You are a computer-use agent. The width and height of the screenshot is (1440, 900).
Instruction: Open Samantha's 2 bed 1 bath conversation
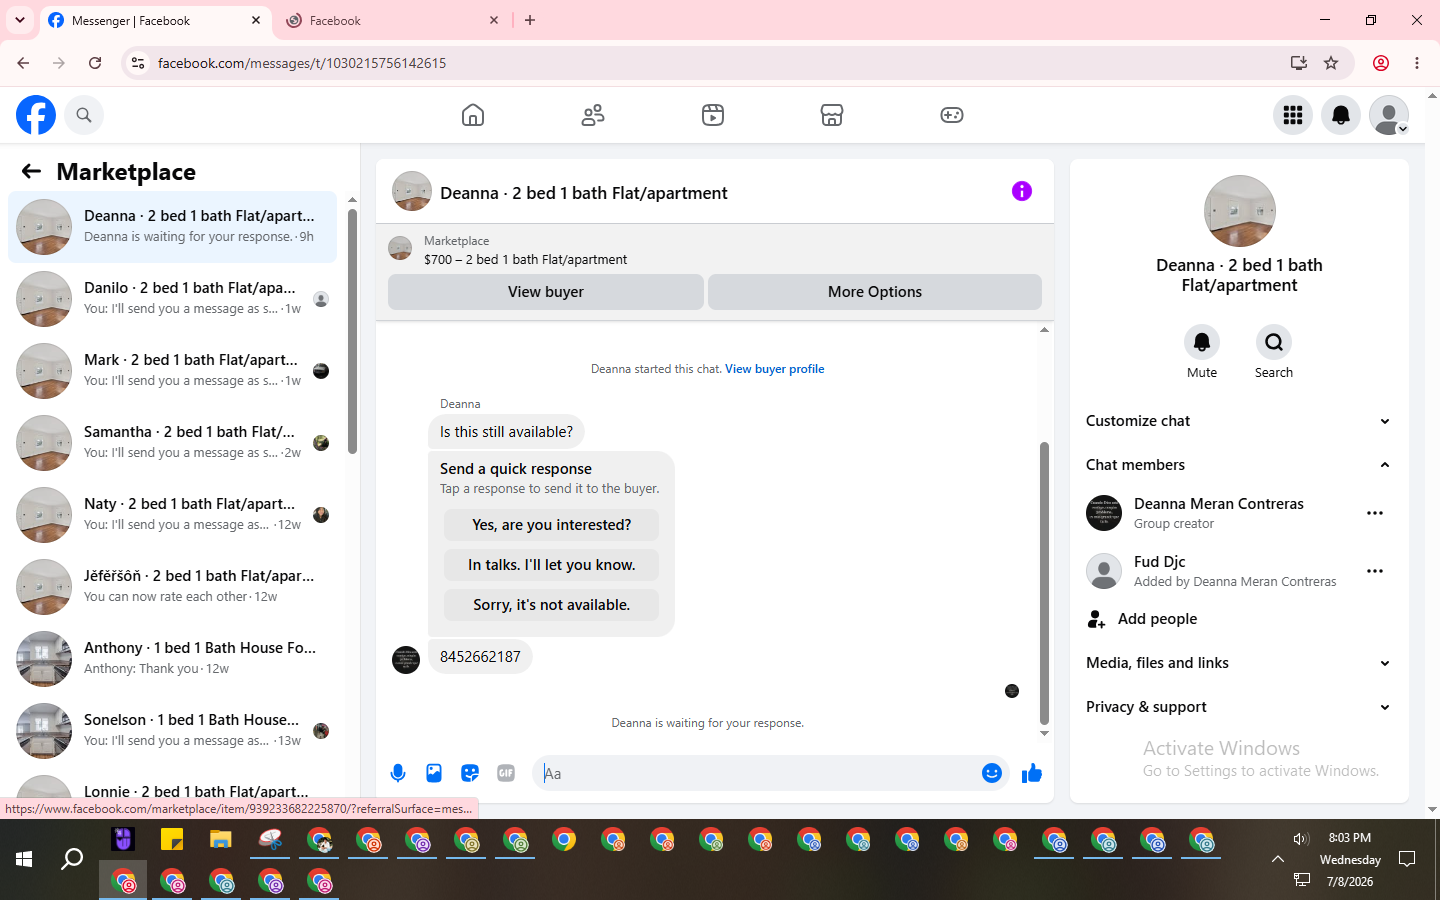[x=172, y=443]
